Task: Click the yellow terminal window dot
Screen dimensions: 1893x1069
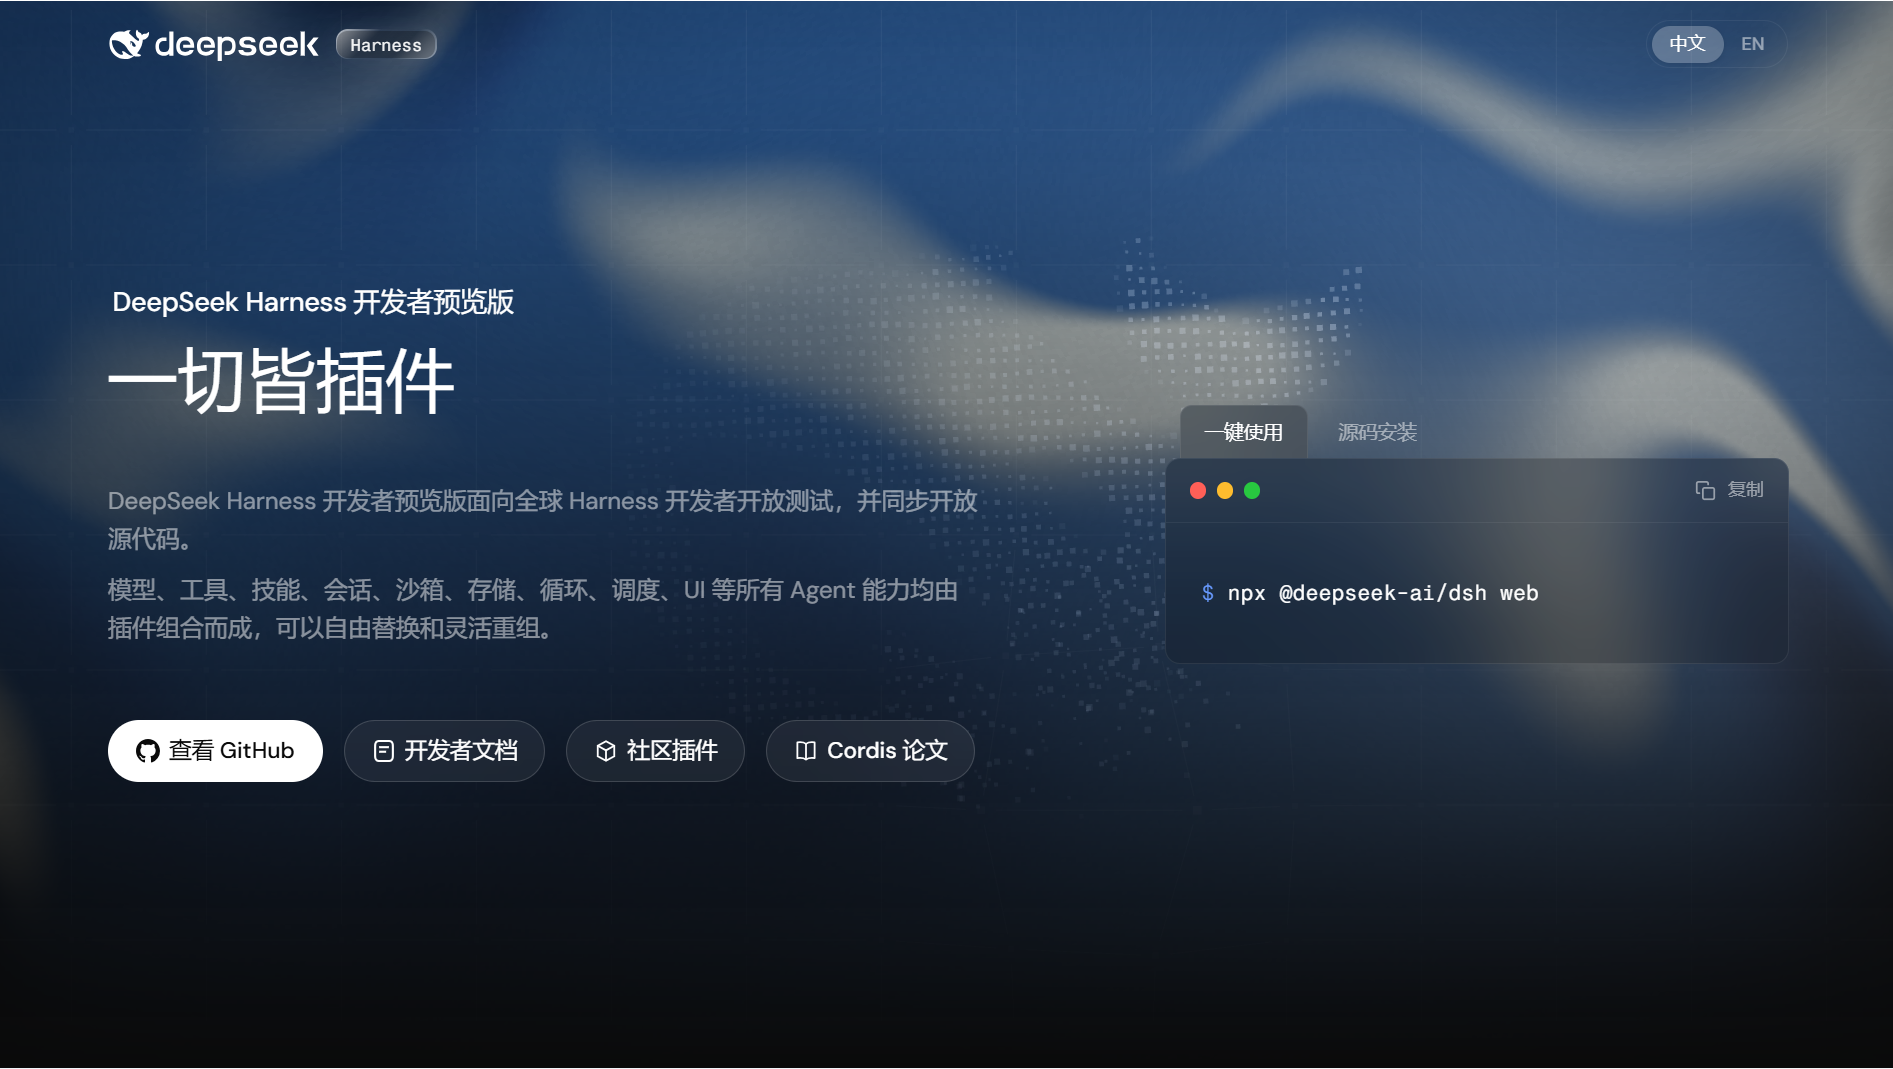Action: tap(1224, 491)
